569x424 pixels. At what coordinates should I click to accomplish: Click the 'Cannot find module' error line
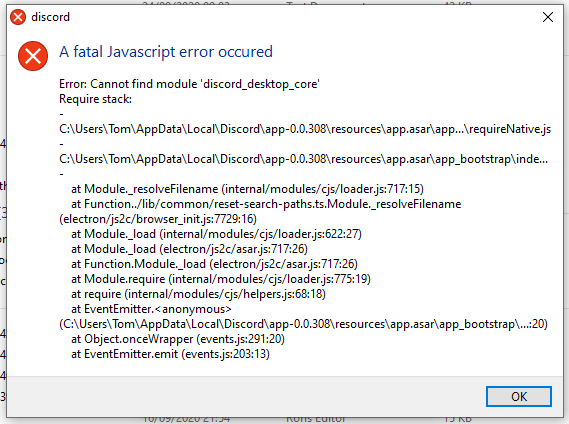(189, 84)
